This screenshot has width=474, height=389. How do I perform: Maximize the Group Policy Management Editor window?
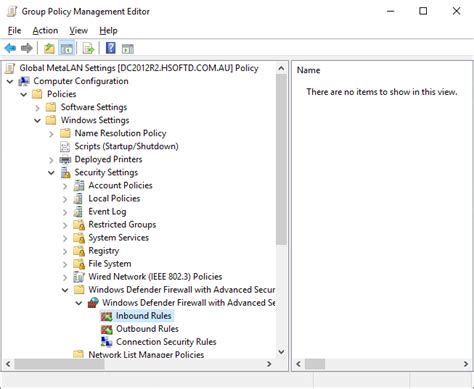423,11
